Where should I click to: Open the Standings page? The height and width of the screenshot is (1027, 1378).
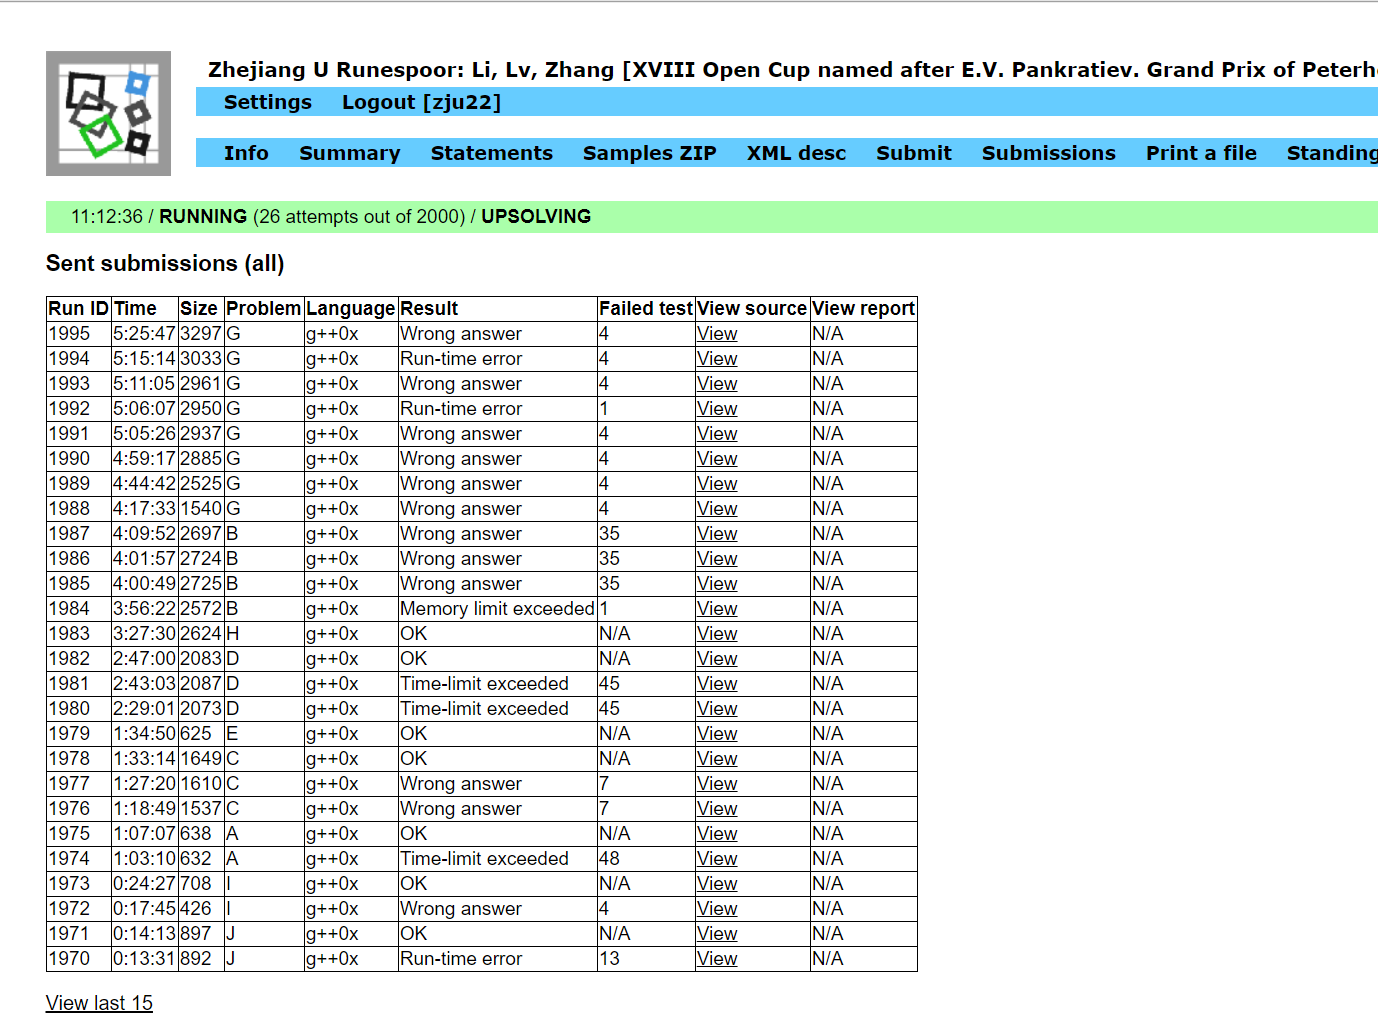(1331, 153)
